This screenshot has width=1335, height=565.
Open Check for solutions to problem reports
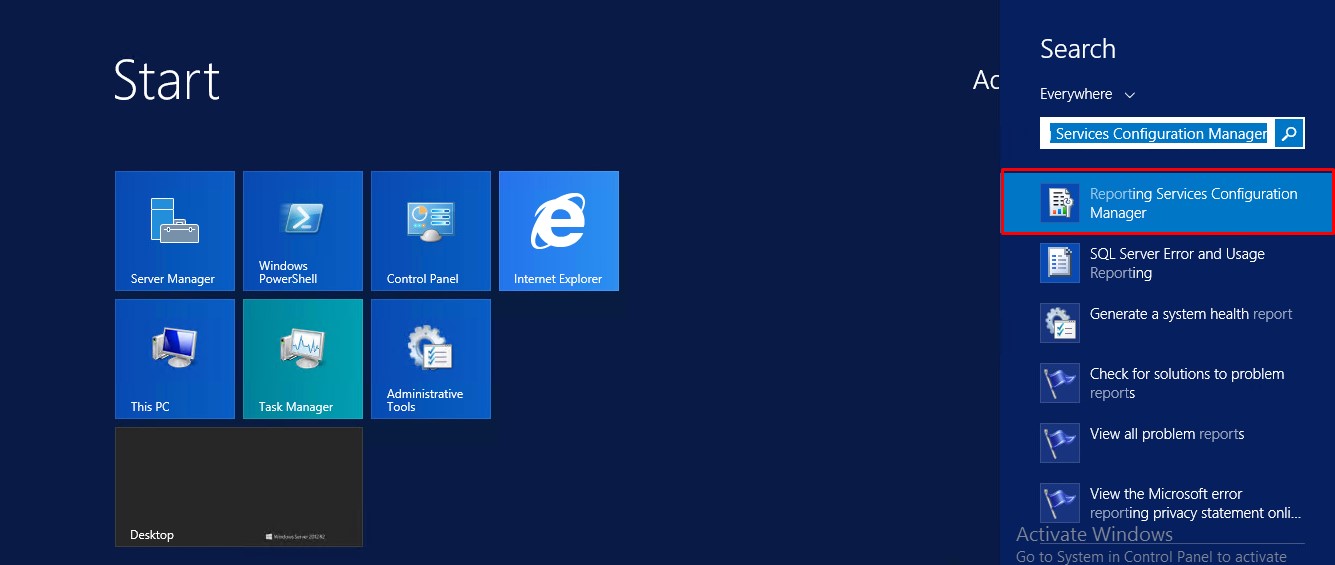[1186, 383]
